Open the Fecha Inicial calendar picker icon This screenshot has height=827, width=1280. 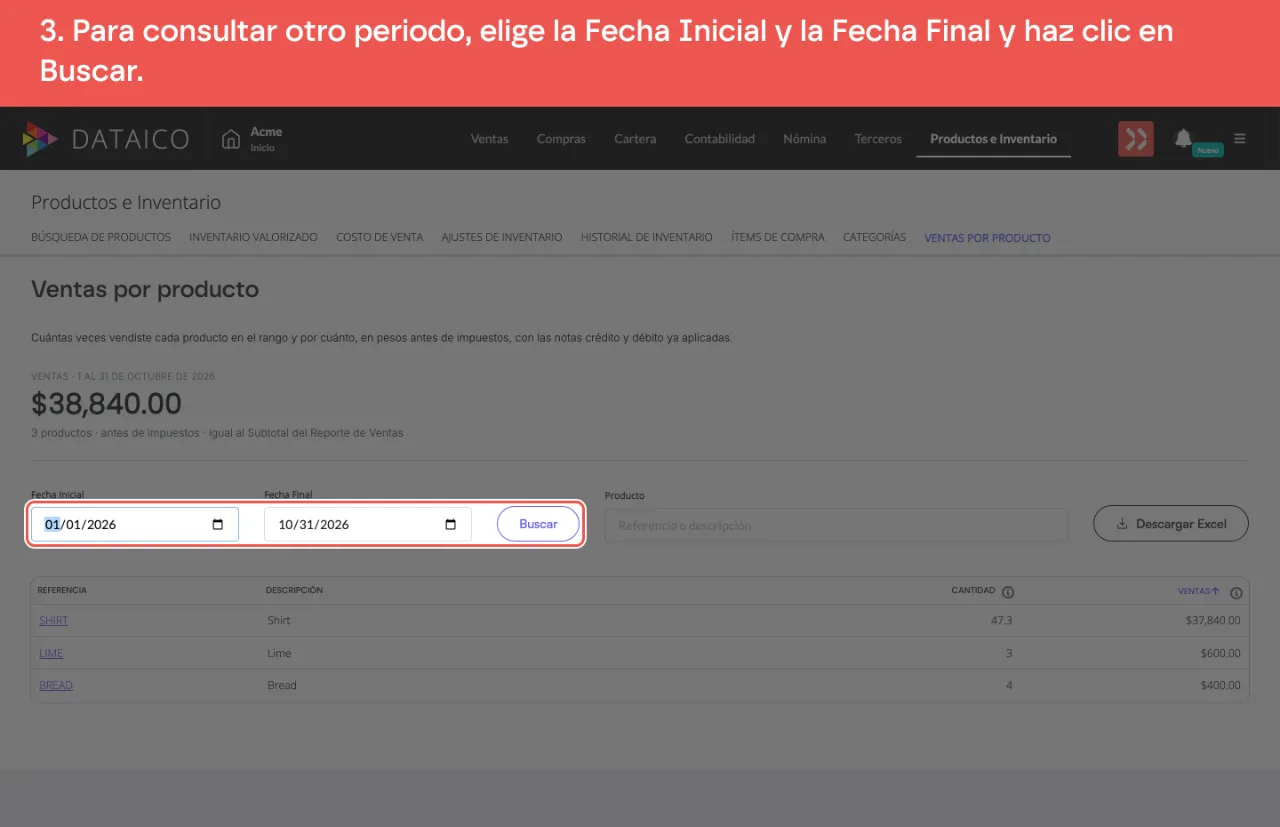click(x=218, y=525)
